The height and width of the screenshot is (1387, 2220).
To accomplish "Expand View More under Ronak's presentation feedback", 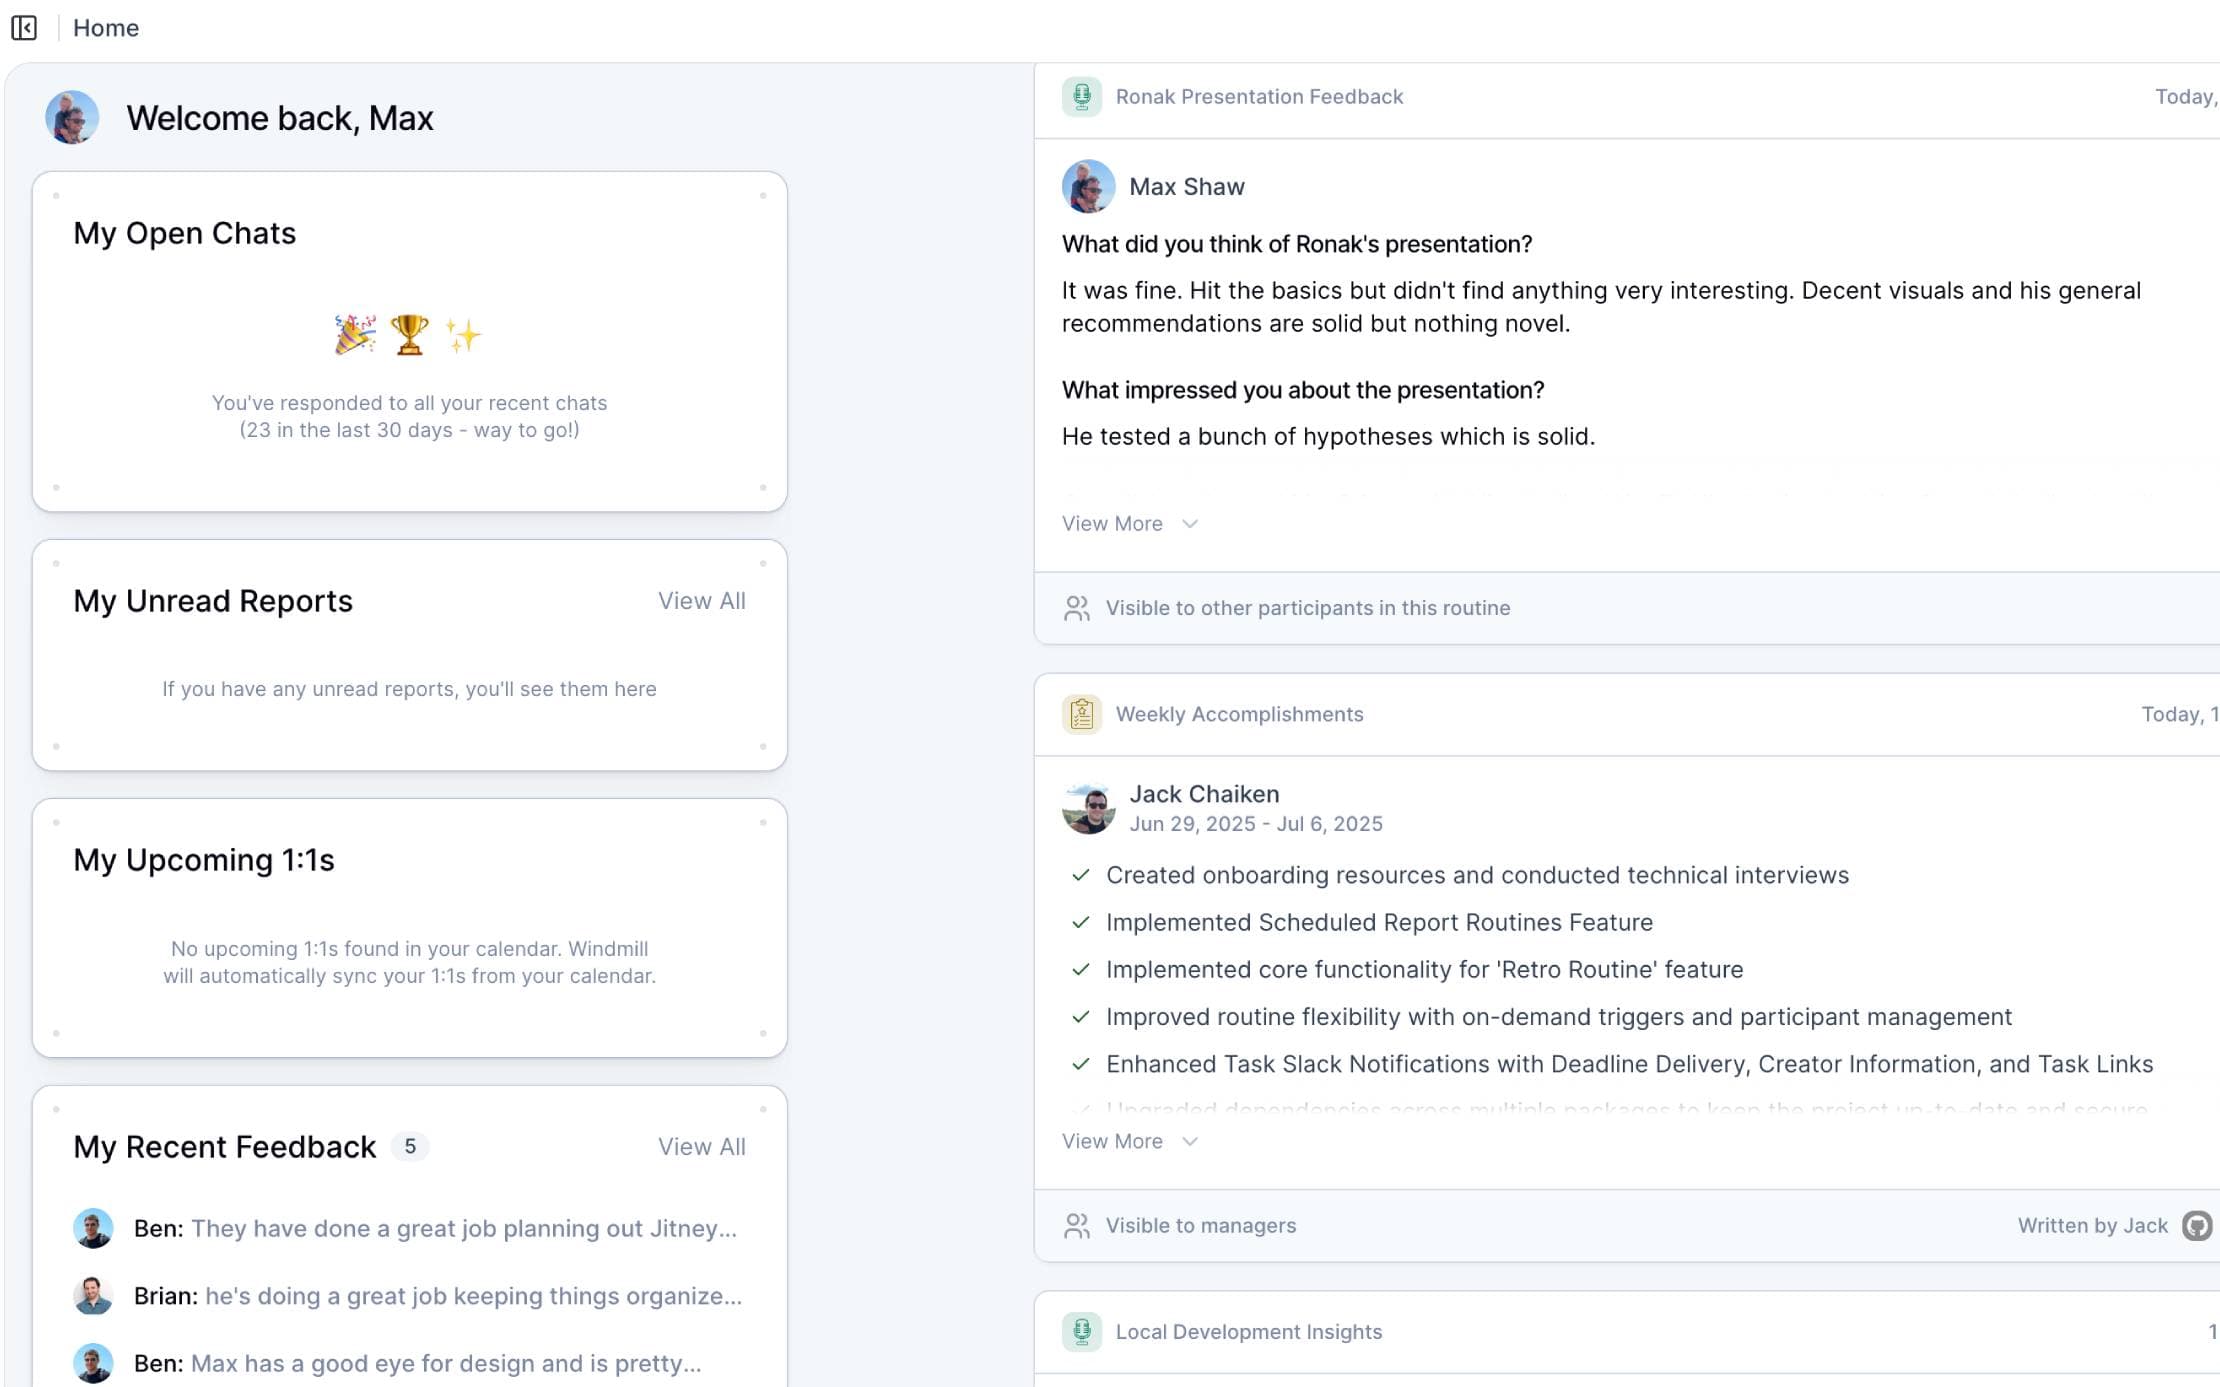I will tap(1129, 524).
